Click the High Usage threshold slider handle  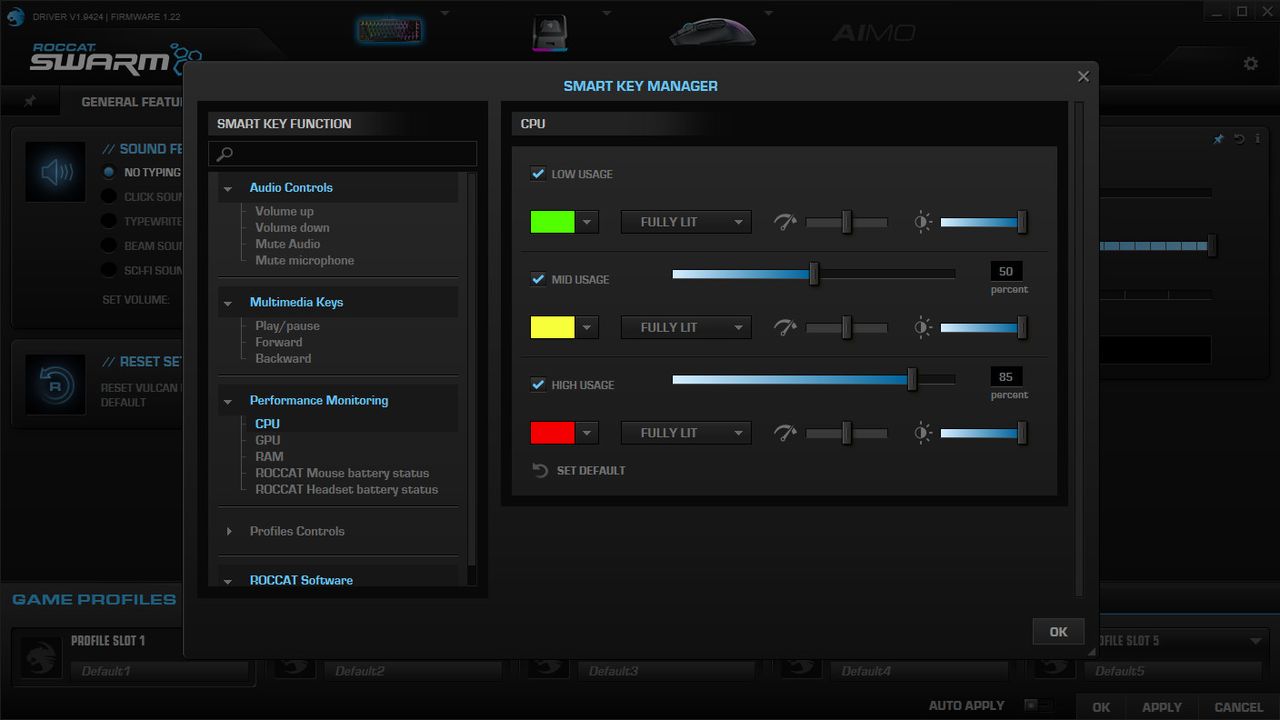pyautogui.click(x=912, y=379)
